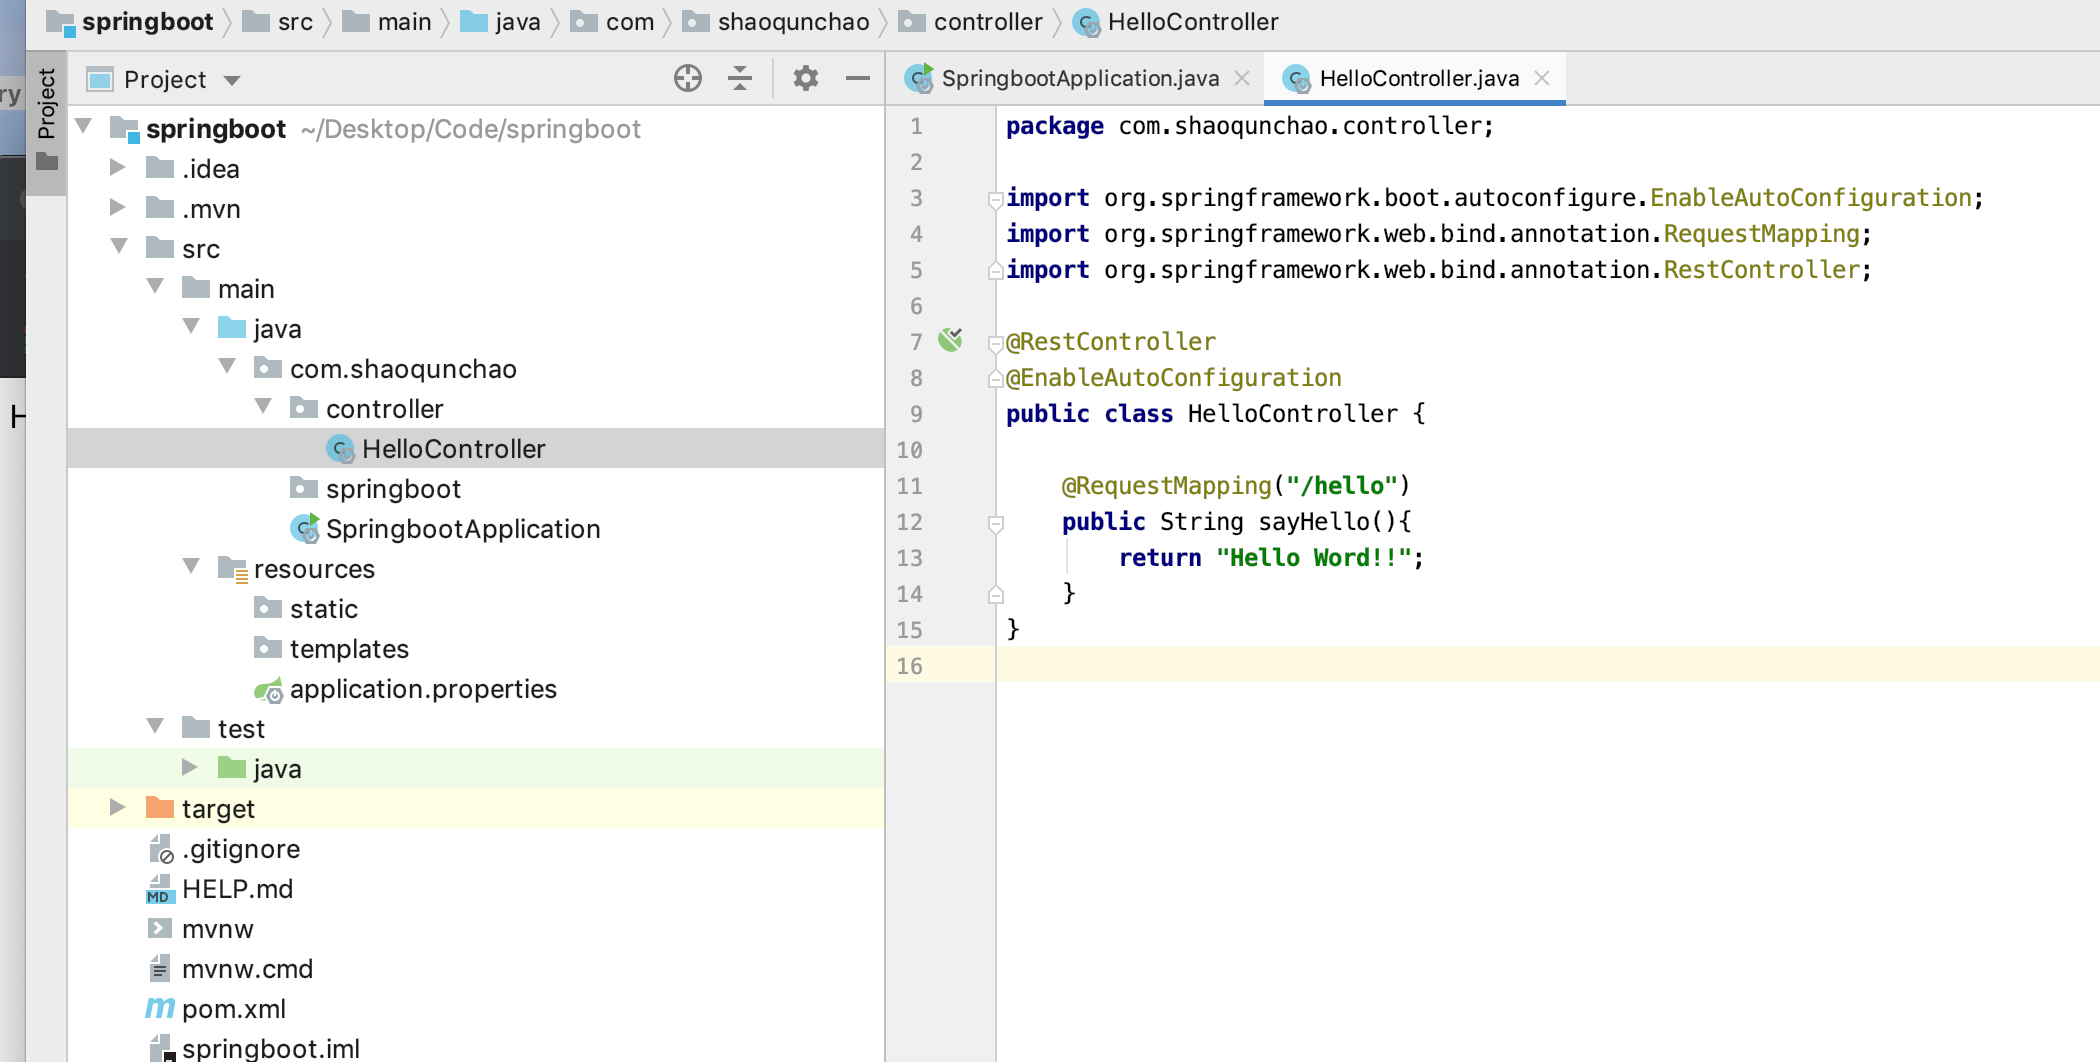Select mvnw.cmd file
Screen dimensions: 2100x1062
[247, 969]
